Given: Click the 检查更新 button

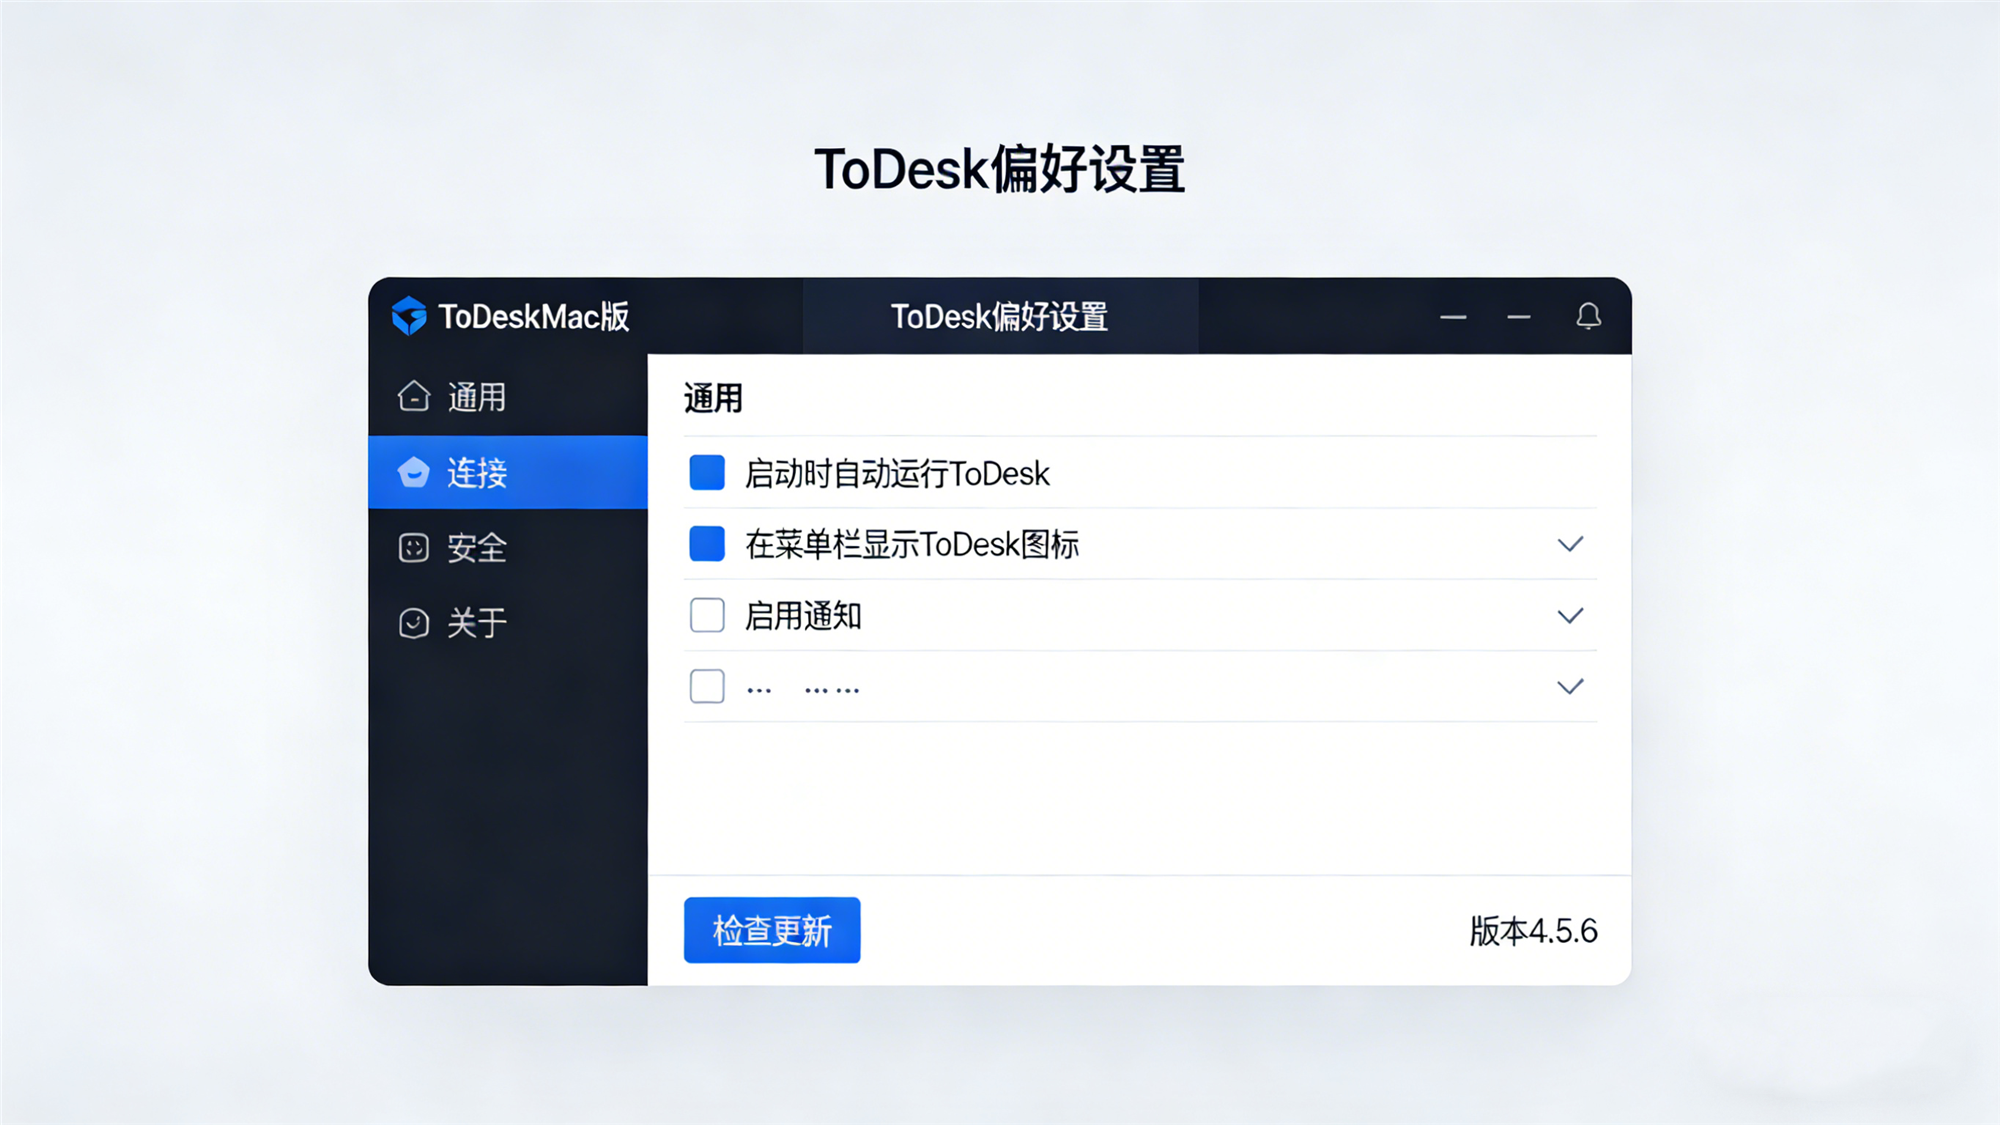Looking at the screenshot, I should [771, 930].
